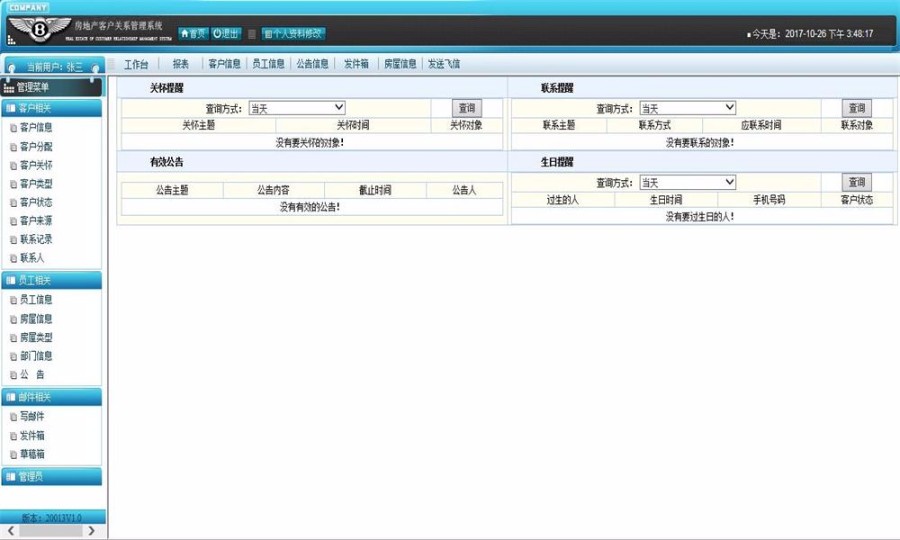This screenshot has width=900, height=540.
Task: Click the 联系主题 column header
Action: pyautogui.click(x=559, y=125)
